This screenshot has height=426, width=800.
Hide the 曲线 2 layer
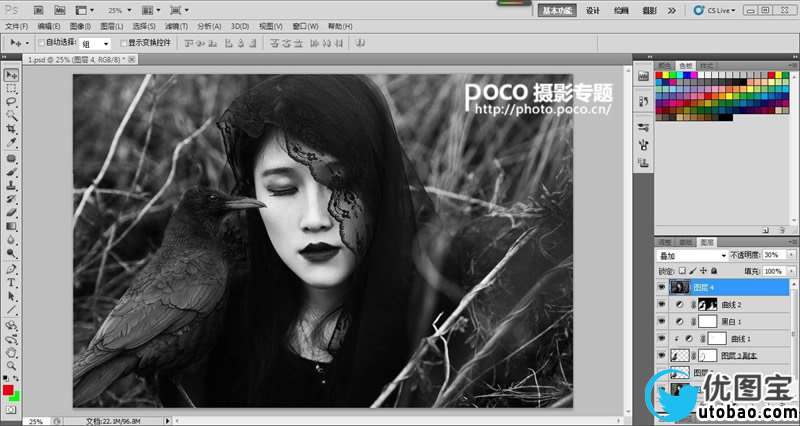pyautogui.click(x=661, y=304)
